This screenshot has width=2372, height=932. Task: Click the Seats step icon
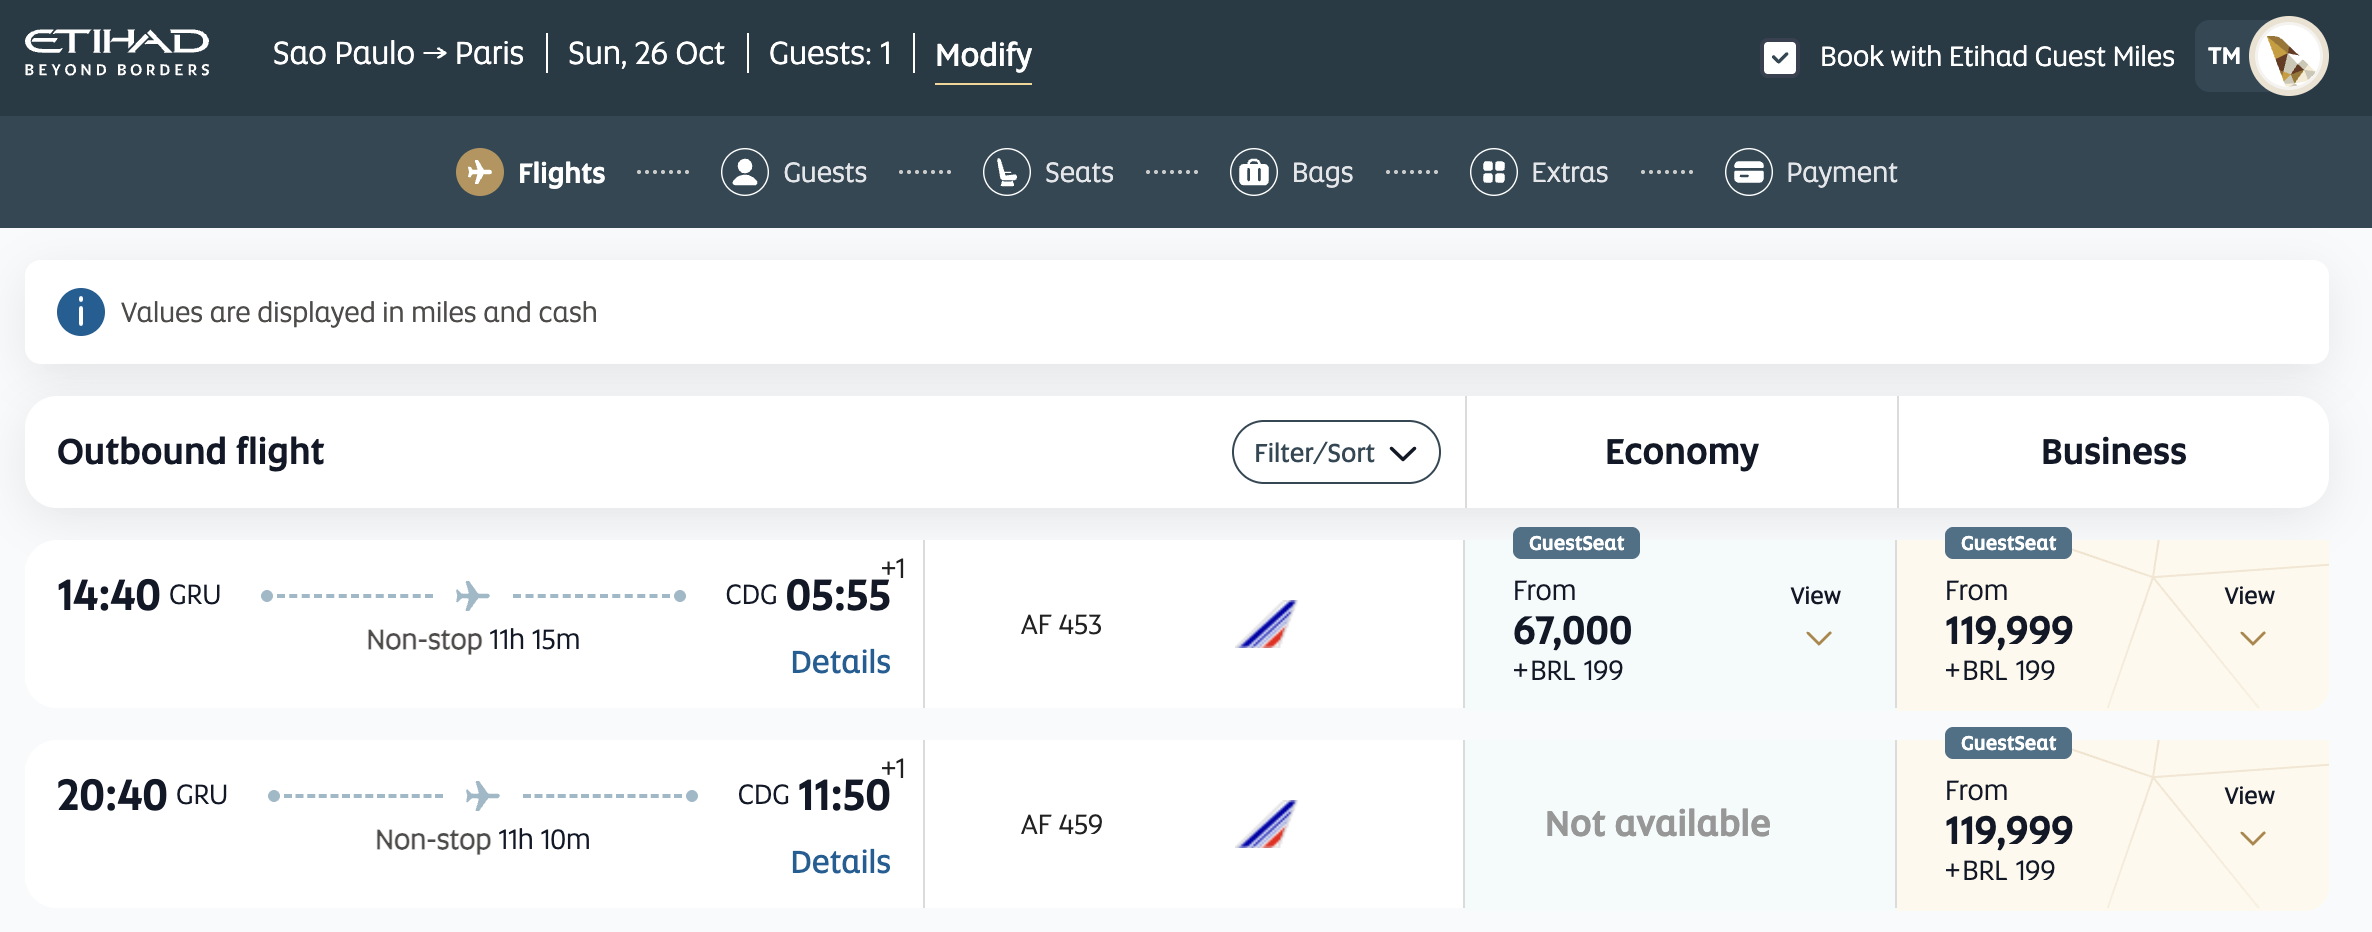[x=1006, y=172]
